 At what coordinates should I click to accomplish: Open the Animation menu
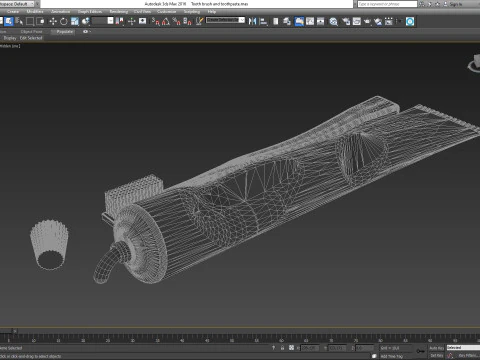(61, 12)
